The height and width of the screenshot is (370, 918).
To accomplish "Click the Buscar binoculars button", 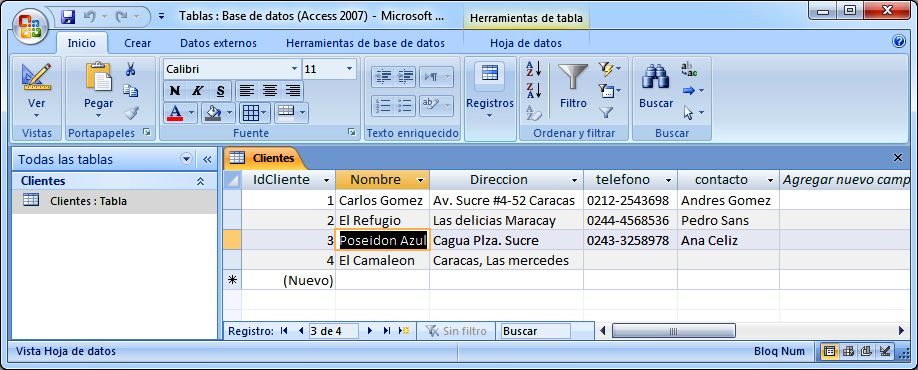I will 656,85.
